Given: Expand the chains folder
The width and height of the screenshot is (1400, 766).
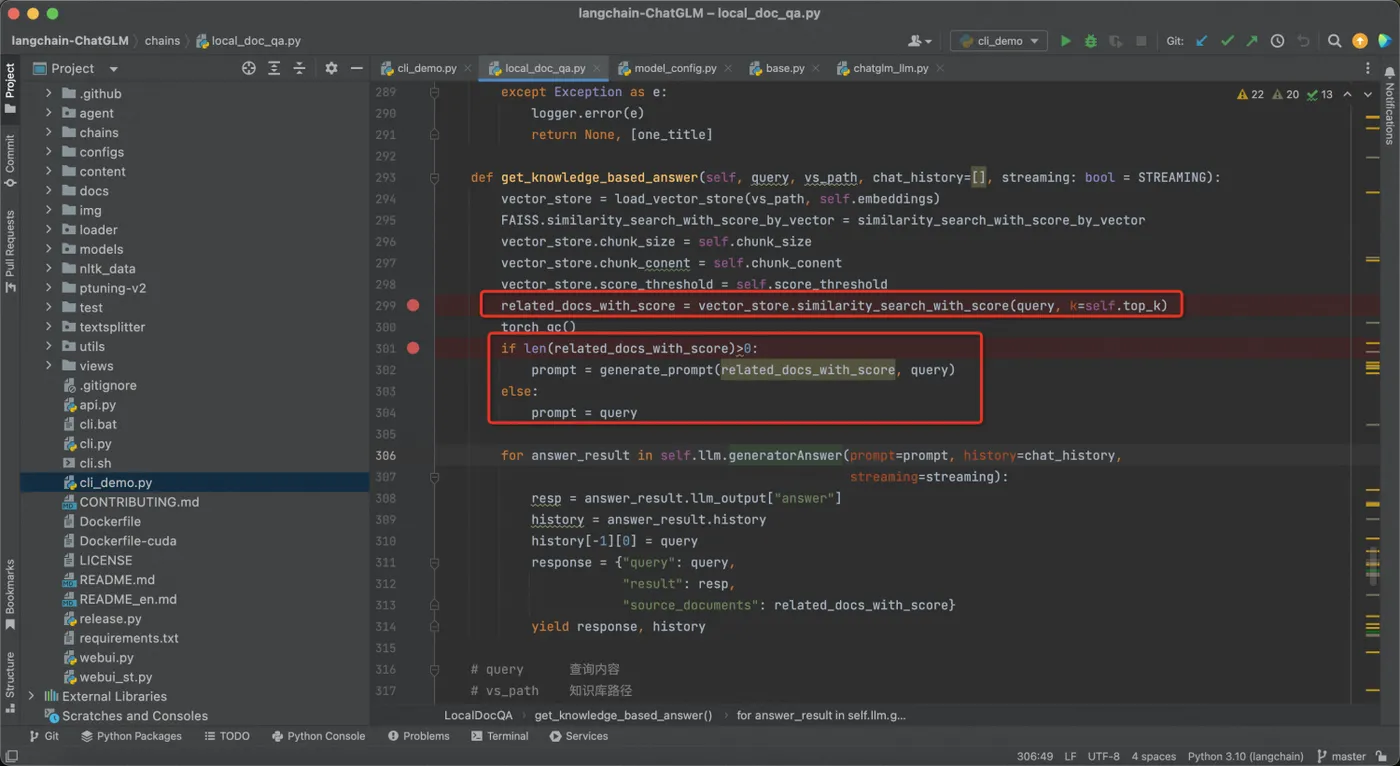Looking at the screenshot, I should pos(49,132).
